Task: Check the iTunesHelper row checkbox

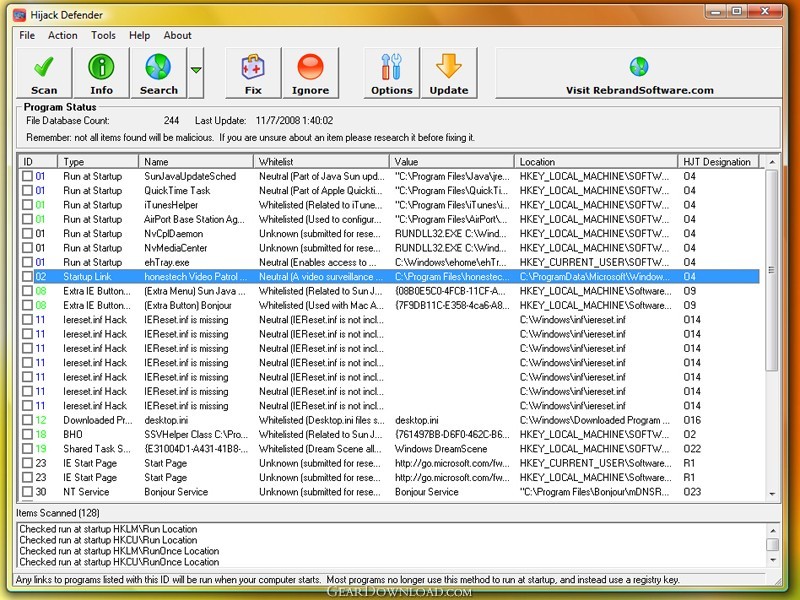Action: (28, 205)
